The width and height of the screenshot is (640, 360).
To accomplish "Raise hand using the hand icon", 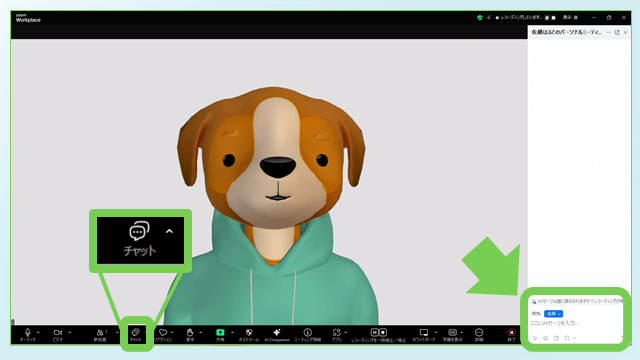I will click(x=190, y=335).
